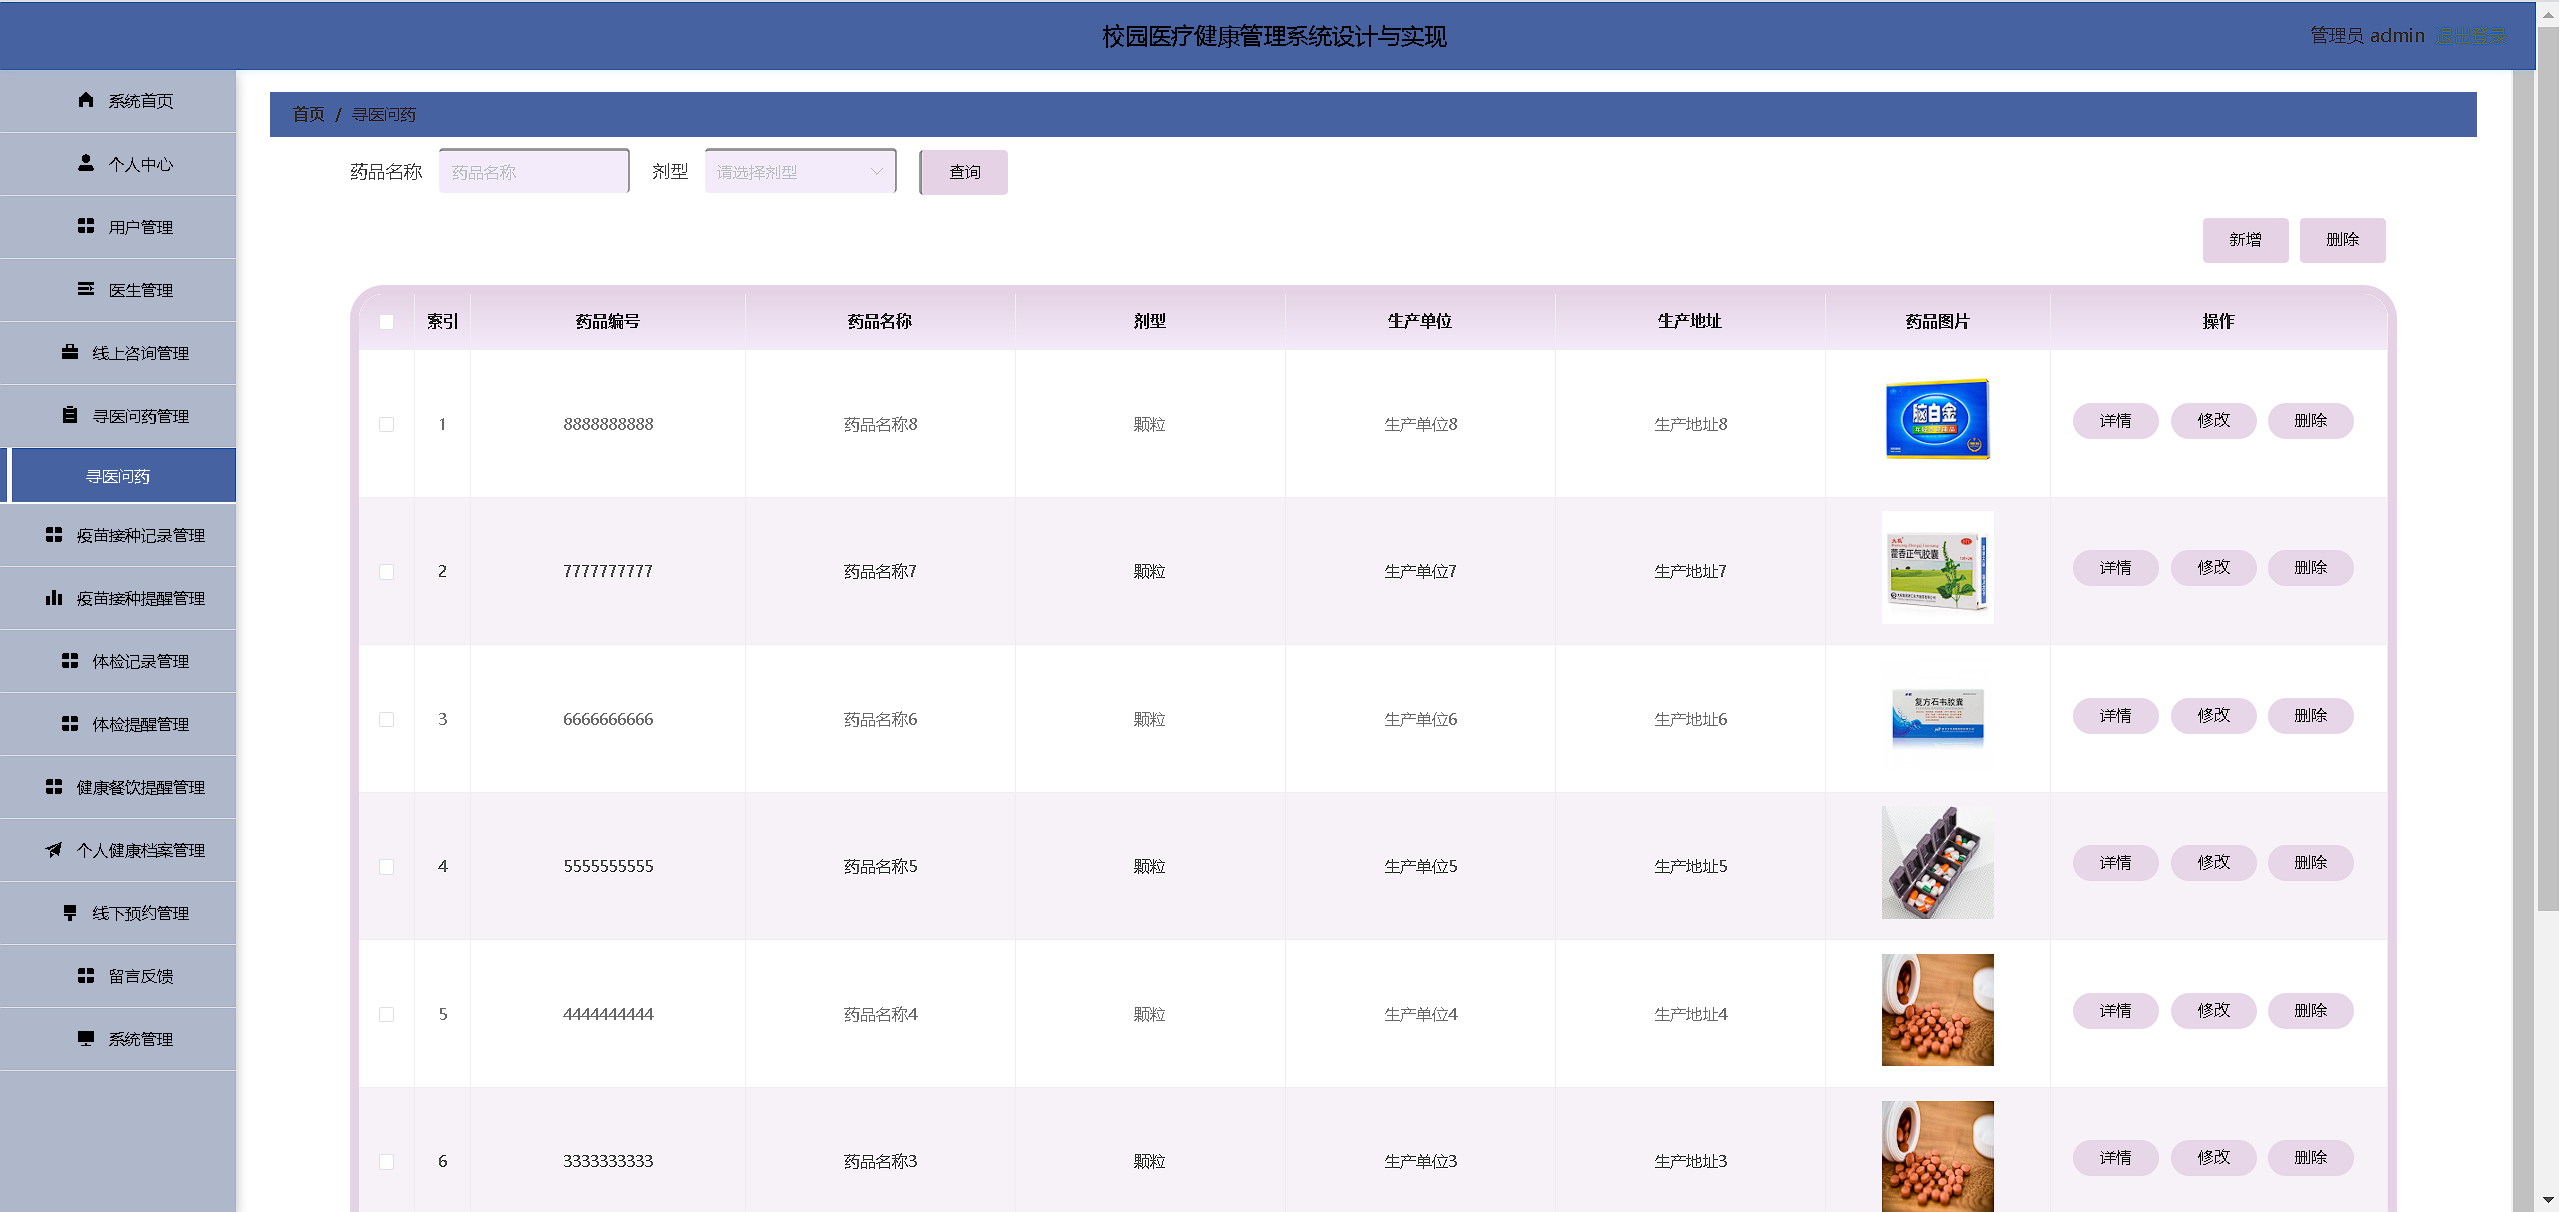The height and width of the screenshot is (1212, 2559).
Task: Click the person icon beside 个人中心
Action: pos(86,163)
